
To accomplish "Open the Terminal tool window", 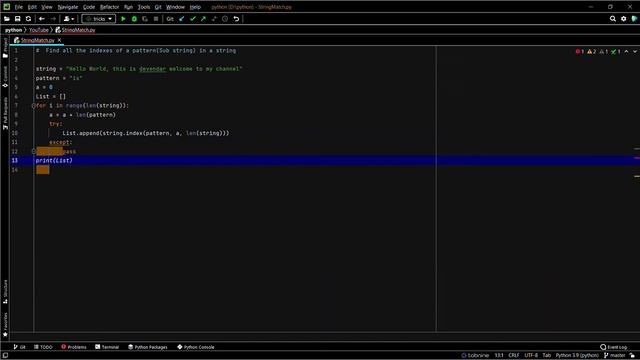I will coord(107,347).
